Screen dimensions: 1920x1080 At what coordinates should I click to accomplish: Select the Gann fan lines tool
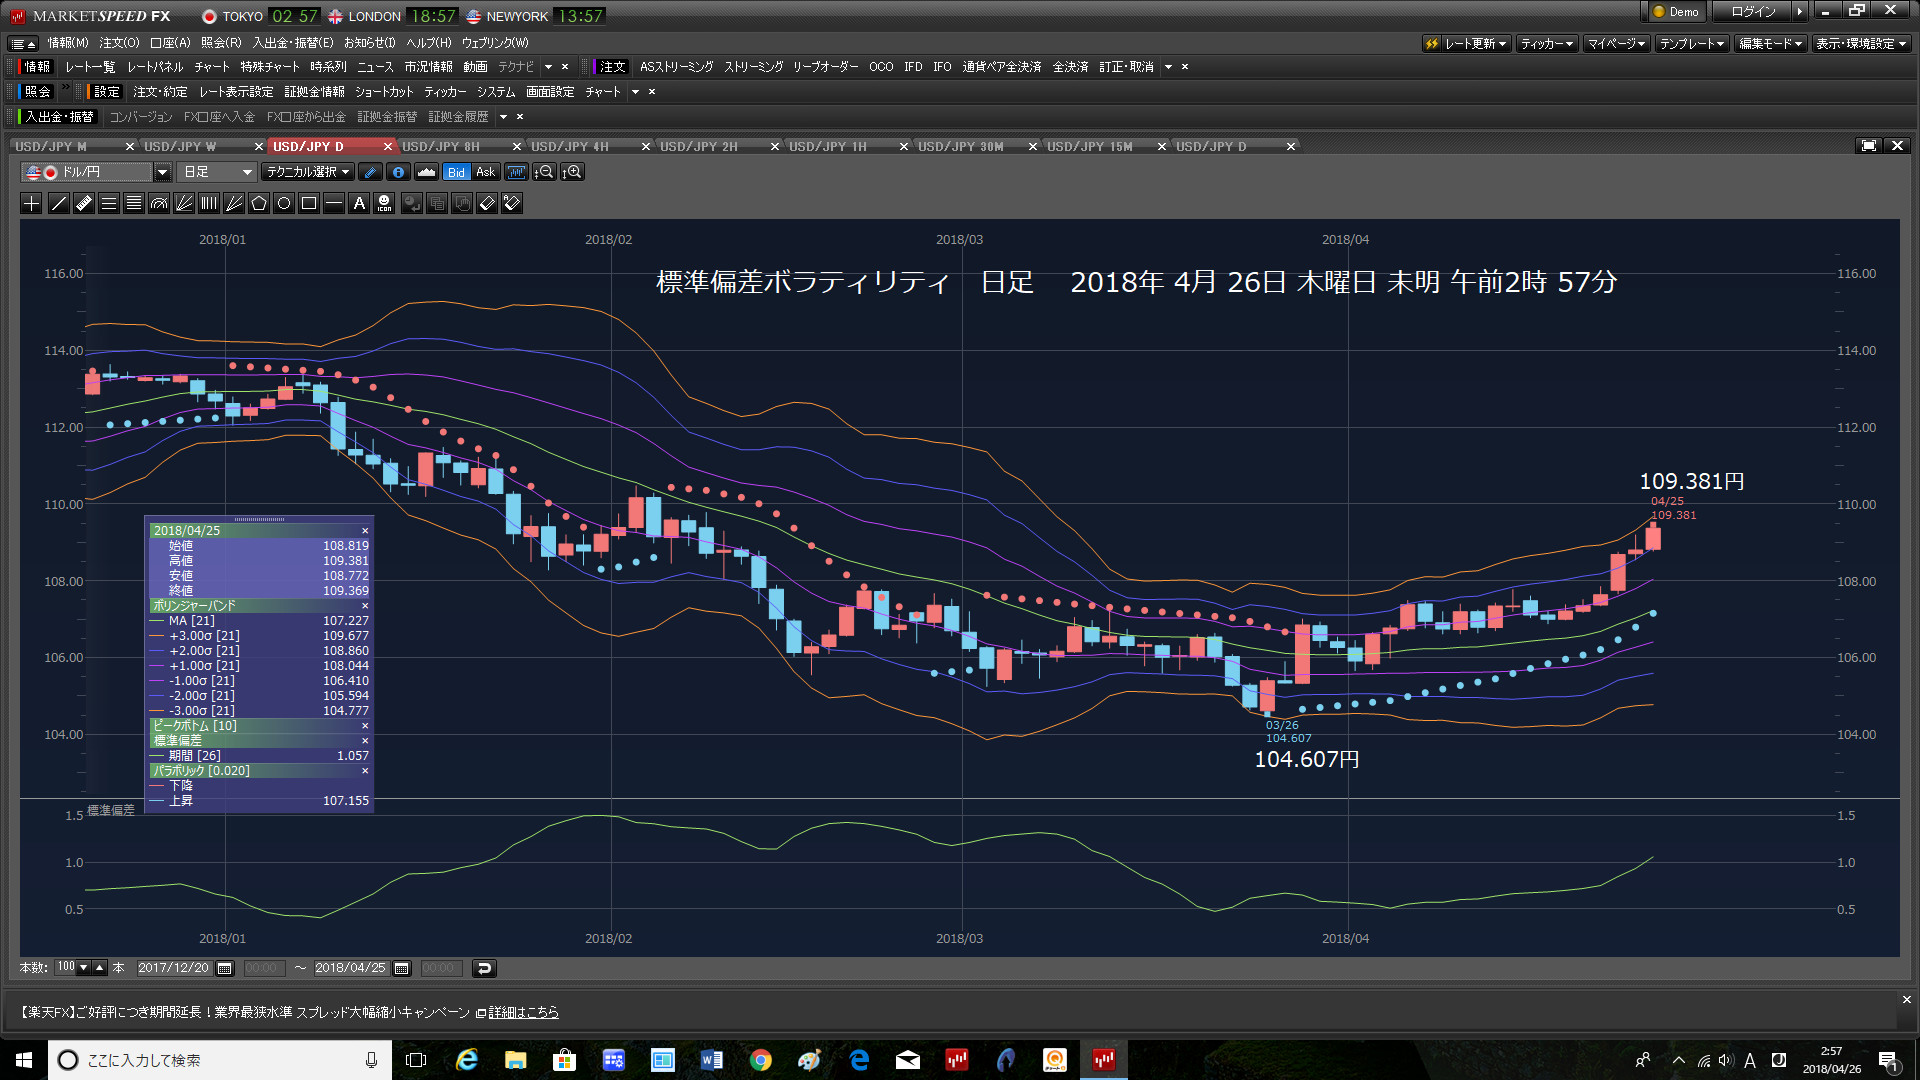tap(234, 204)
